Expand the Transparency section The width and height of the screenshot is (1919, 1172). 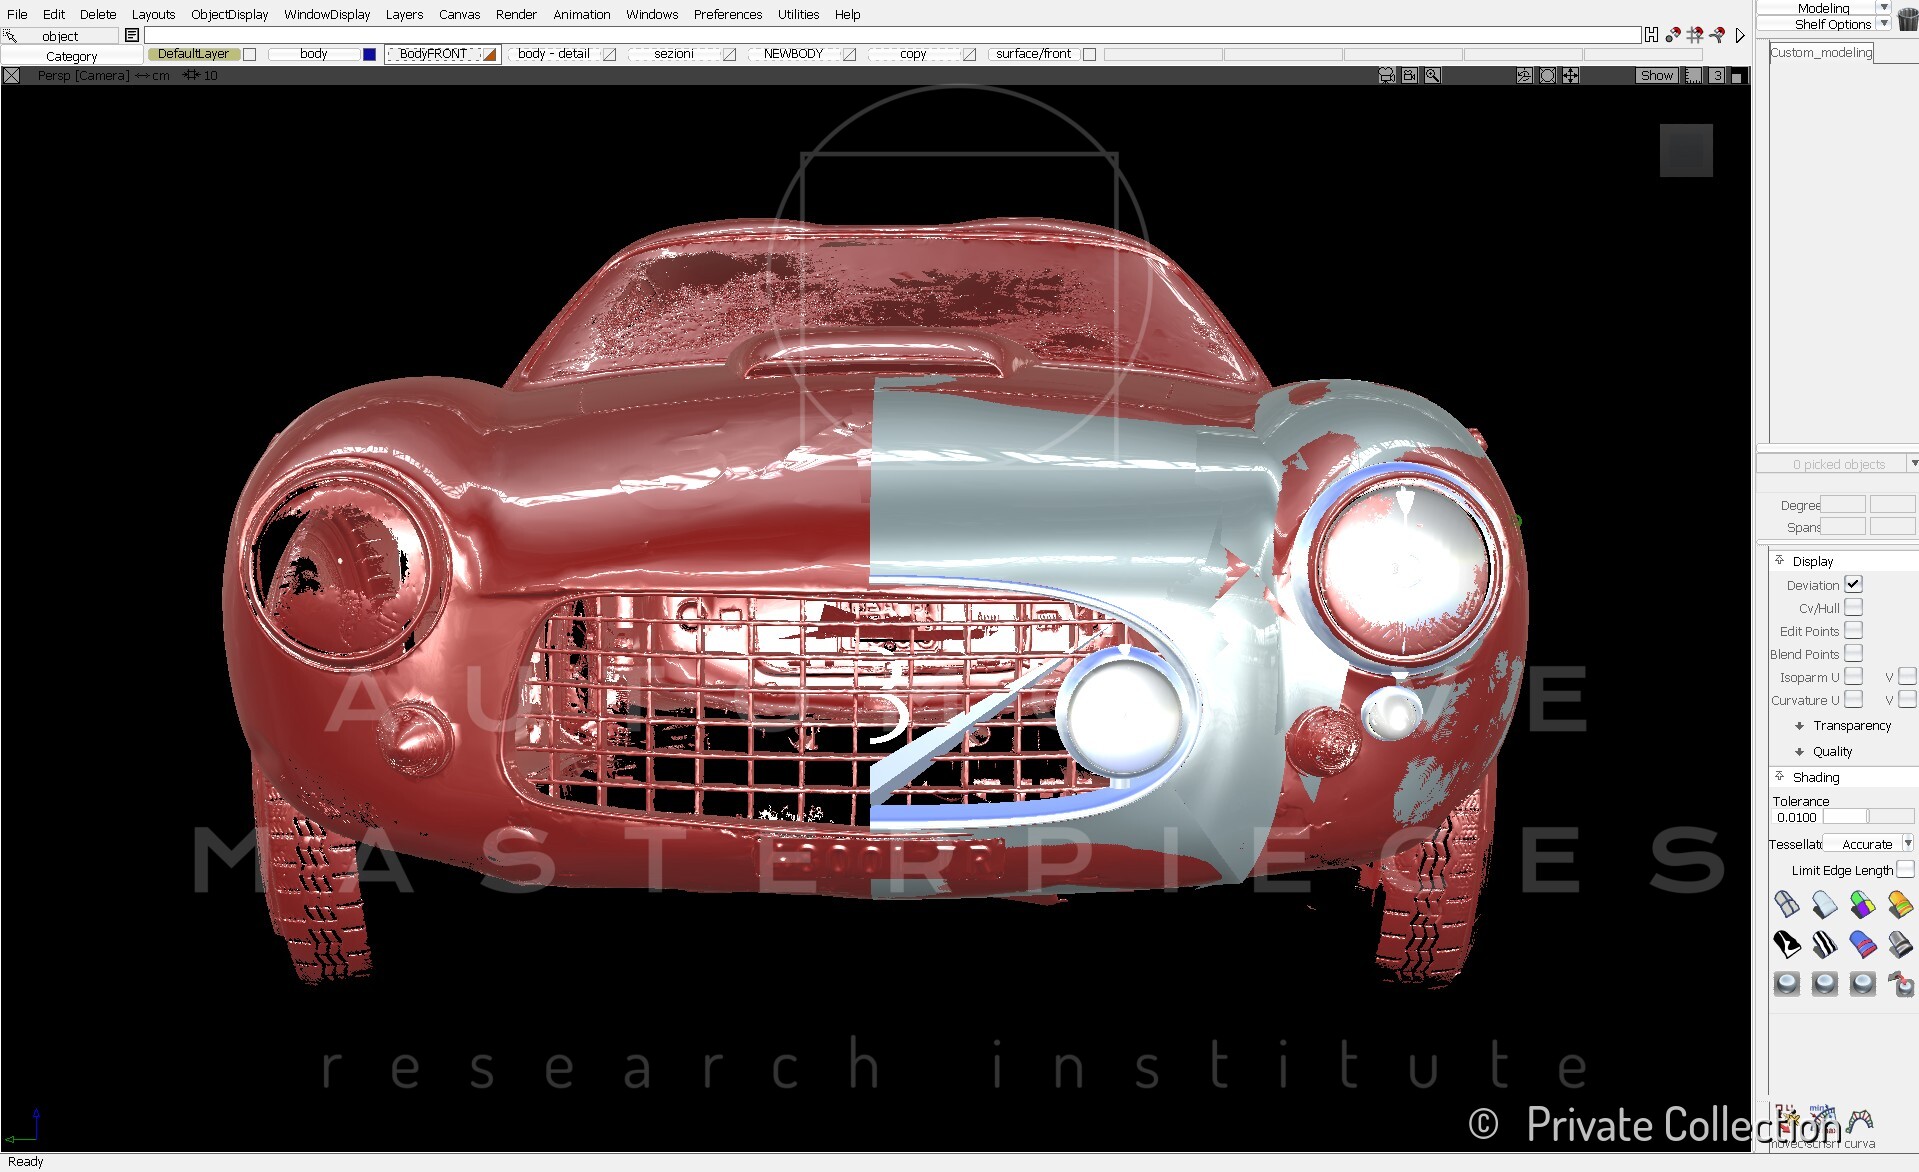point(1851,725)
